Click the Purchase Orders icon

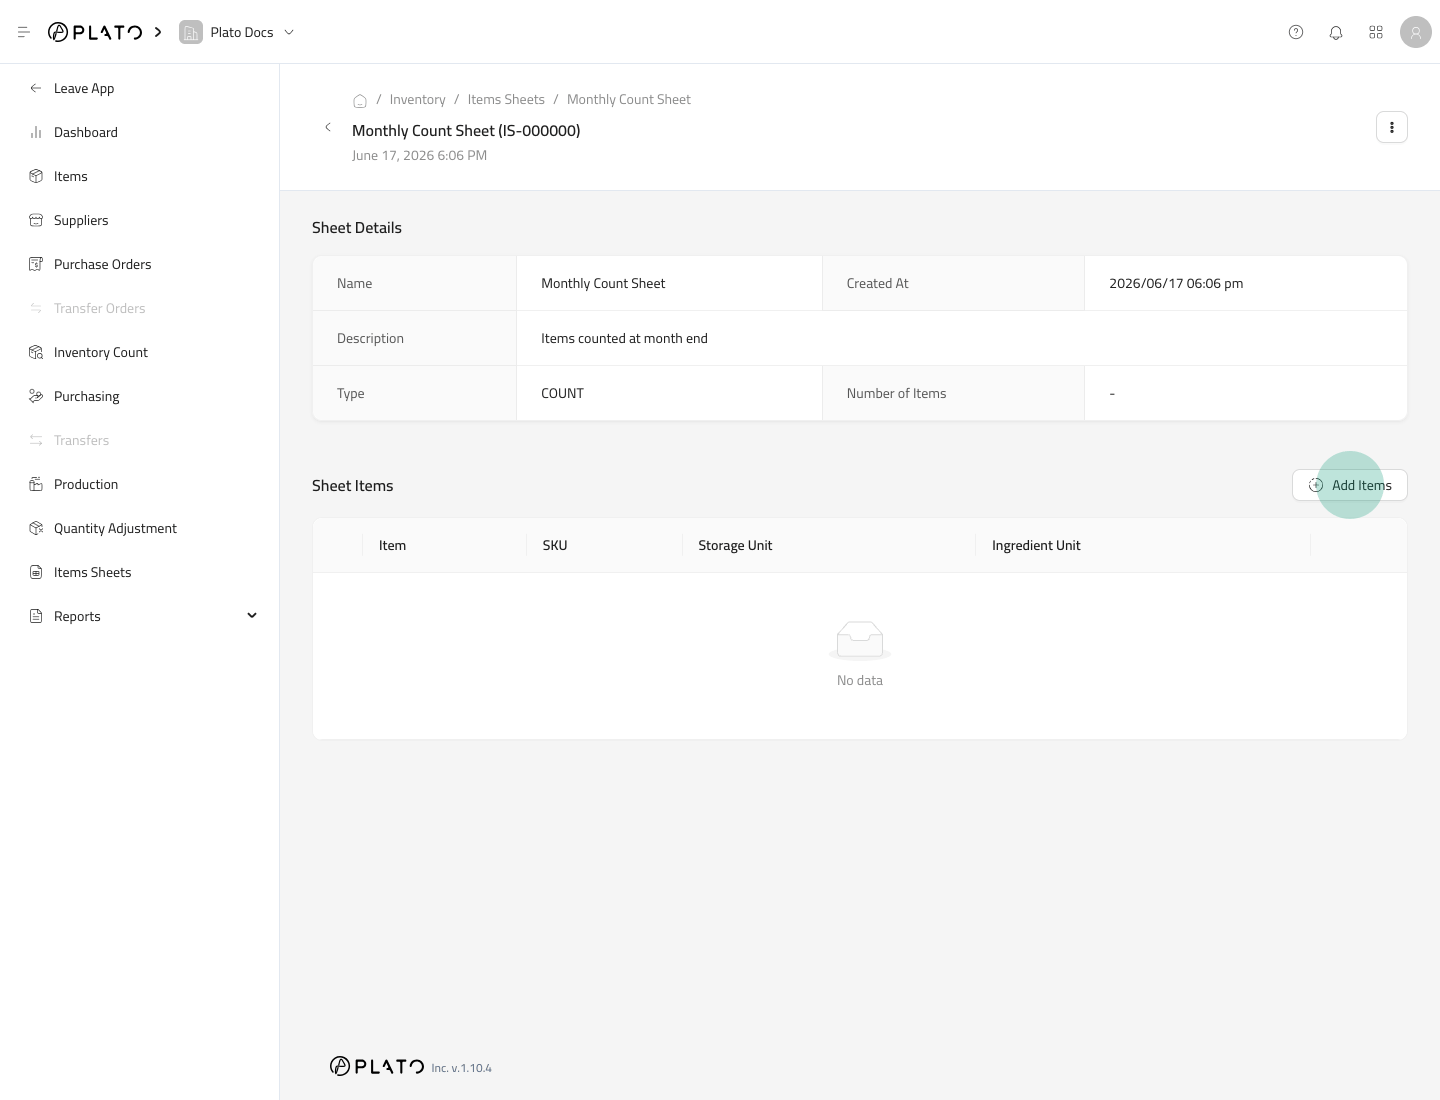(36, 264)
